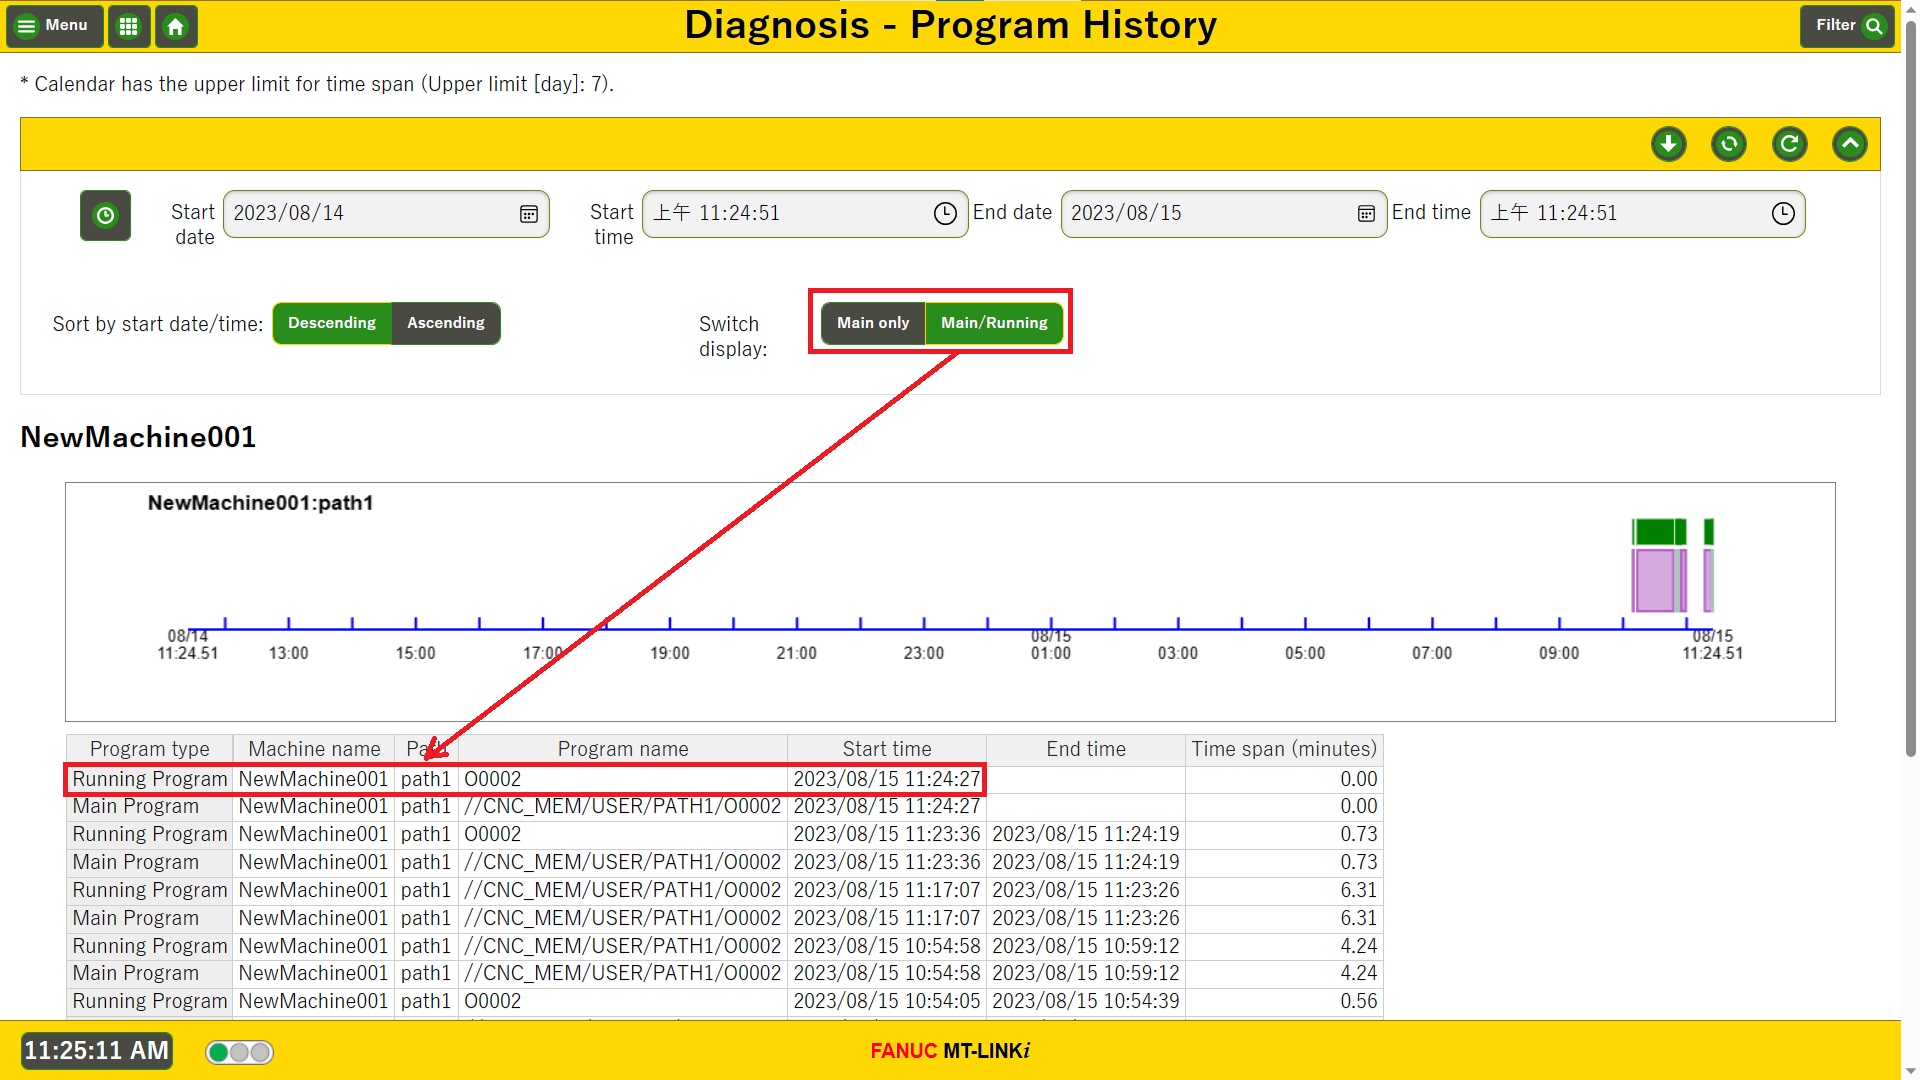The width and height of the screenshot is (1920, 1080).
Task: Open End date calendar picker icon
Action: click(1366, 214)
